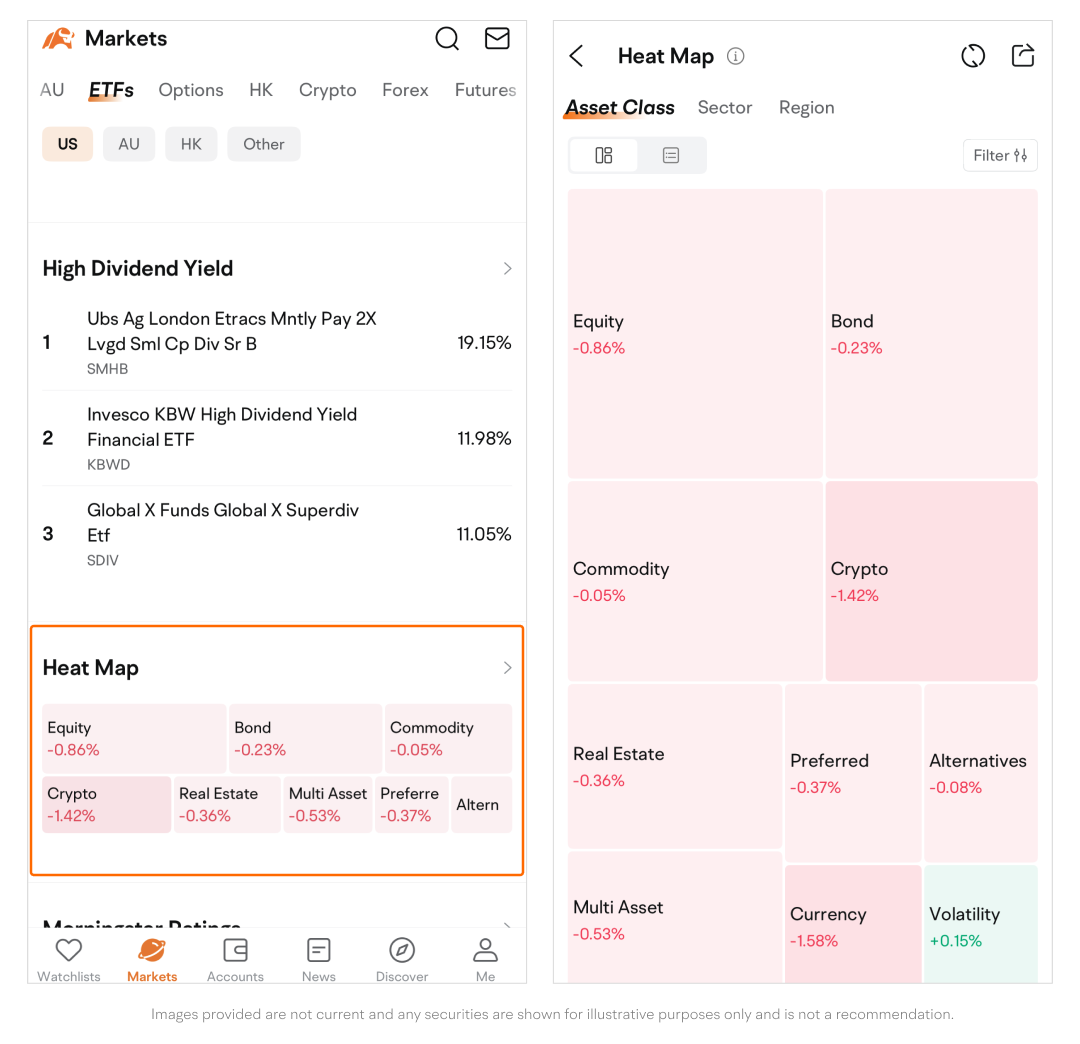The width and height of the screenshot is (1080, 1044).
Task: Share the Heat Map via export icon
Action: 1022,56
